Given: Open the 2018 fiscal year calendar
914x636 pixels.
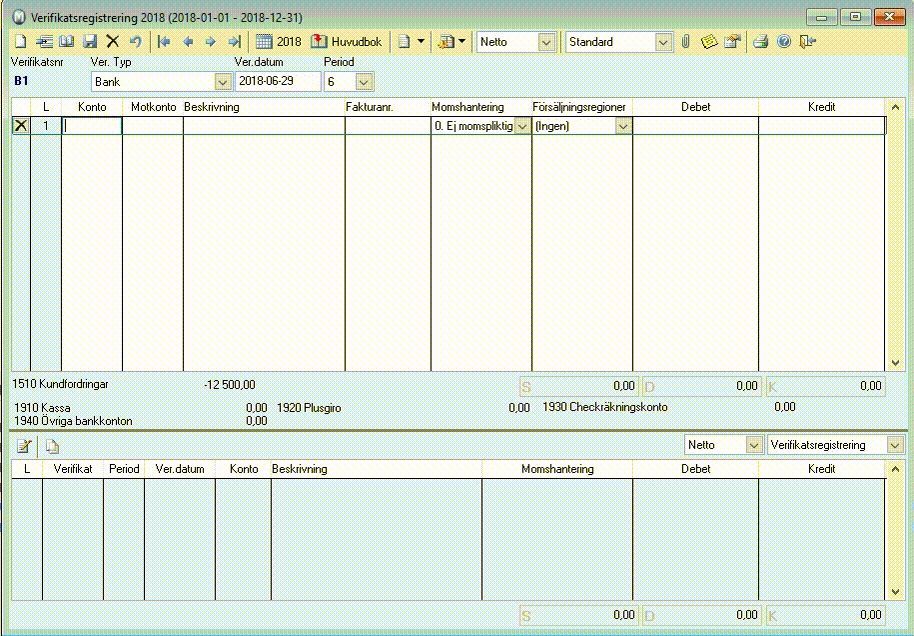Looking at the screenshot, I should 279,41.
